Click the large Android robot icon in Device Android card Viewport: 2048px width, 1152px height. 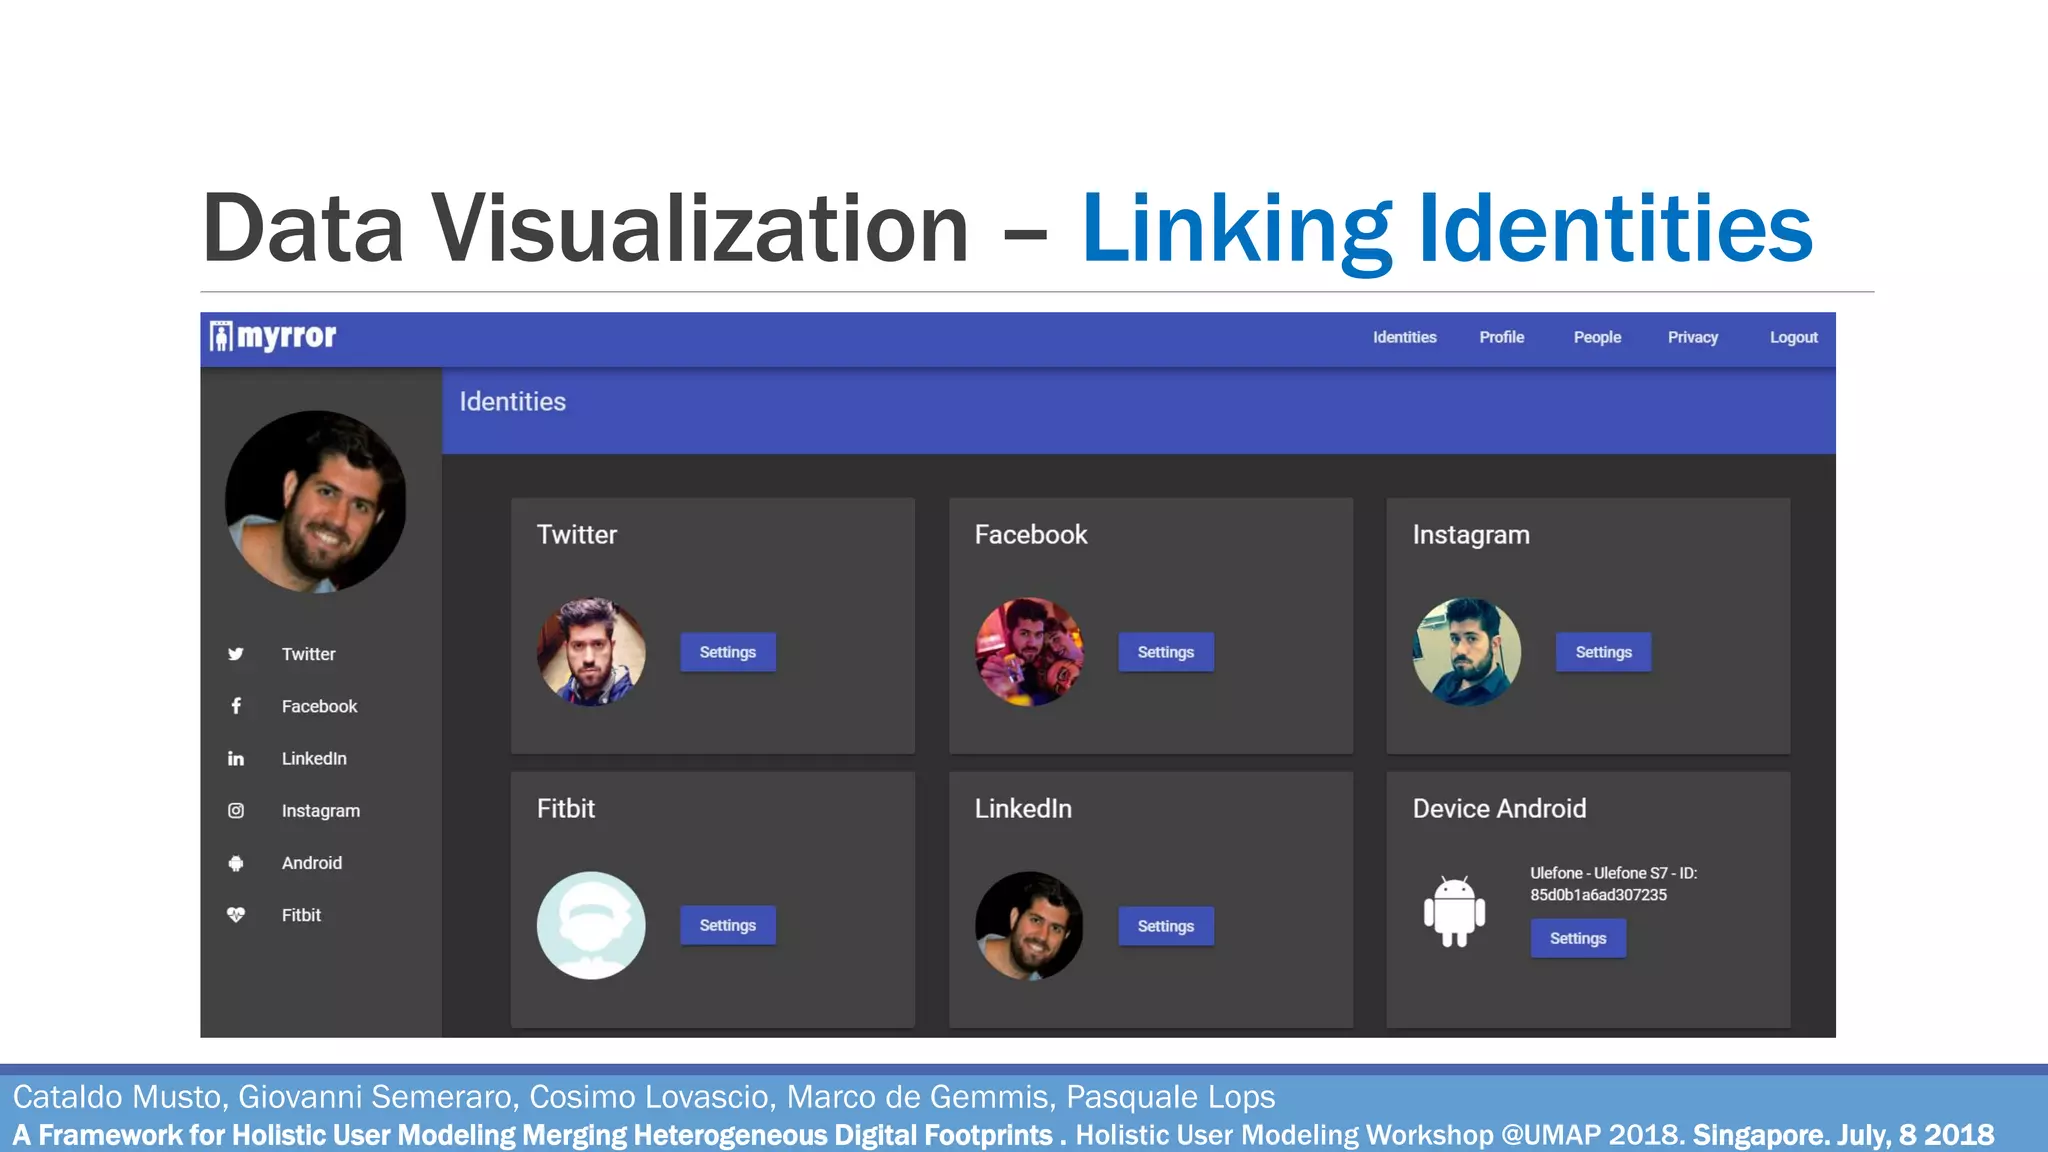click(1454, 911)
